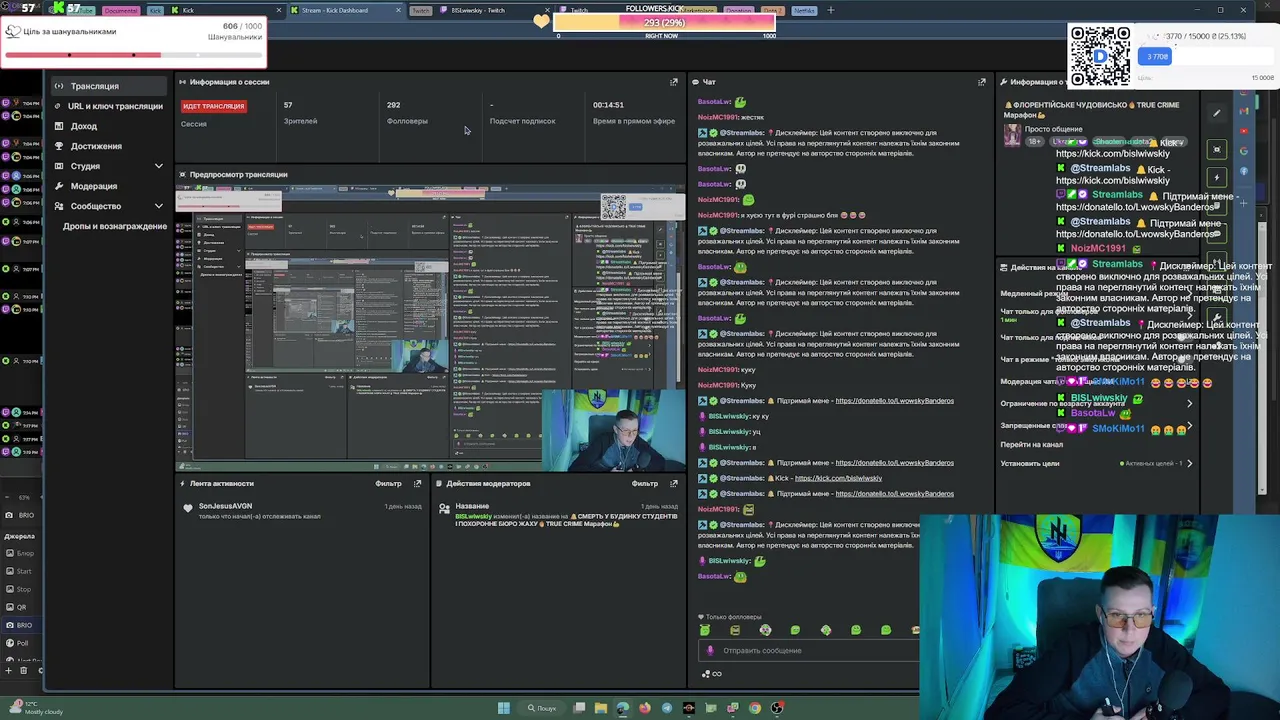Click BasotaLw username in last chat message

(x=714, y=577)
